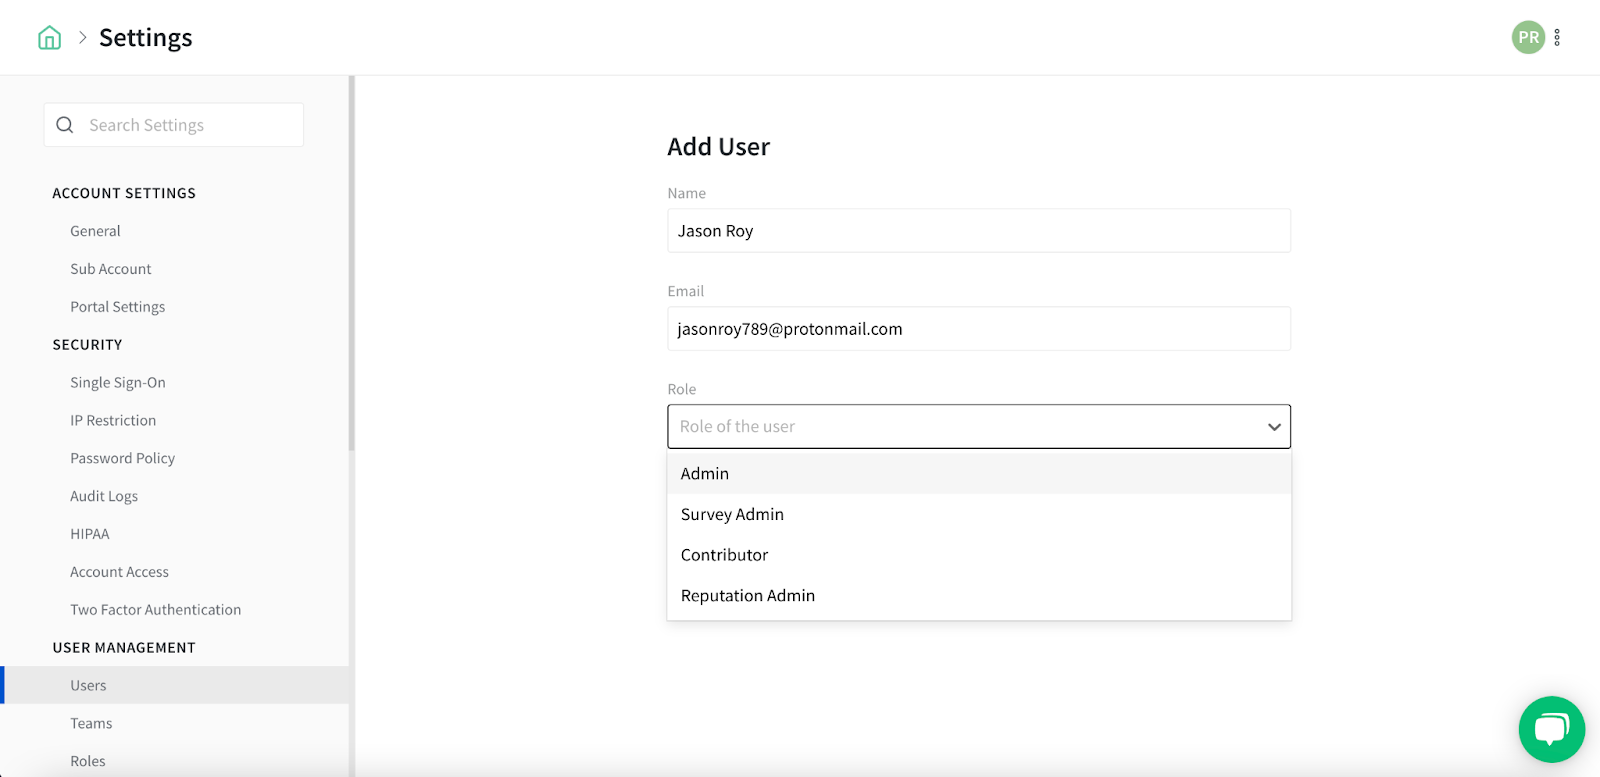Open the chat support widget
Viewport: 1600px width, 777px height.
click(x=1551, y=729)
